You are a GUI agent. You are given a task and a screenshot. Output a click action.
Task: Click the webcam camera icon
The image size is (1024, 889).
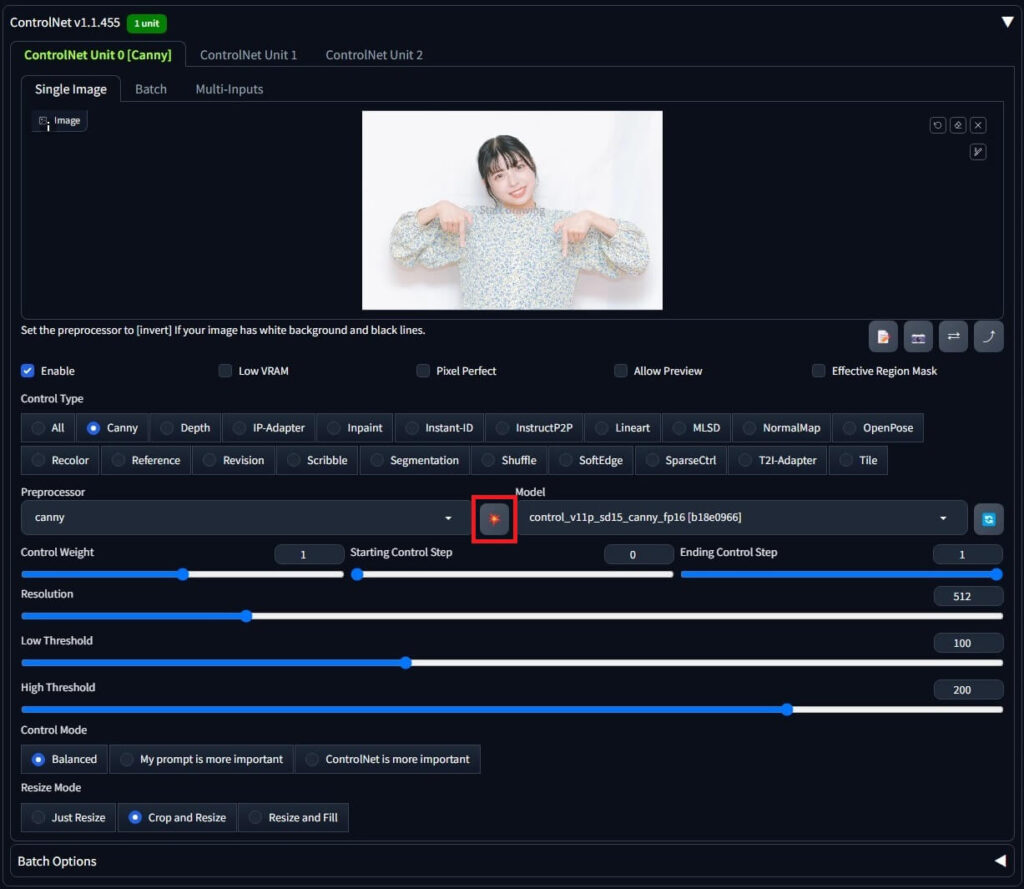pos(918,337)
